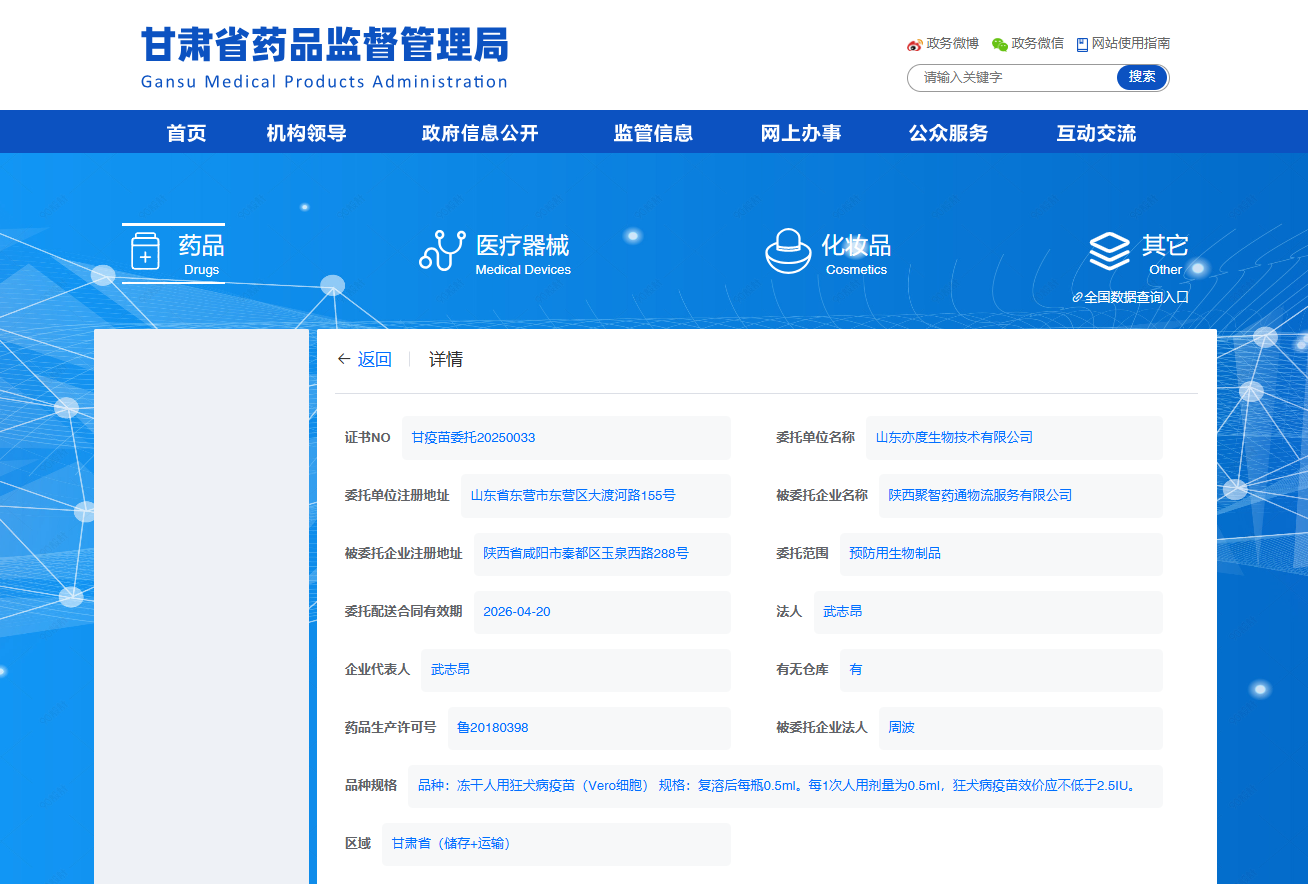Screen dimensions: 1308x884
Task: Focus the keyword search input field
Action: [1012, 77]
